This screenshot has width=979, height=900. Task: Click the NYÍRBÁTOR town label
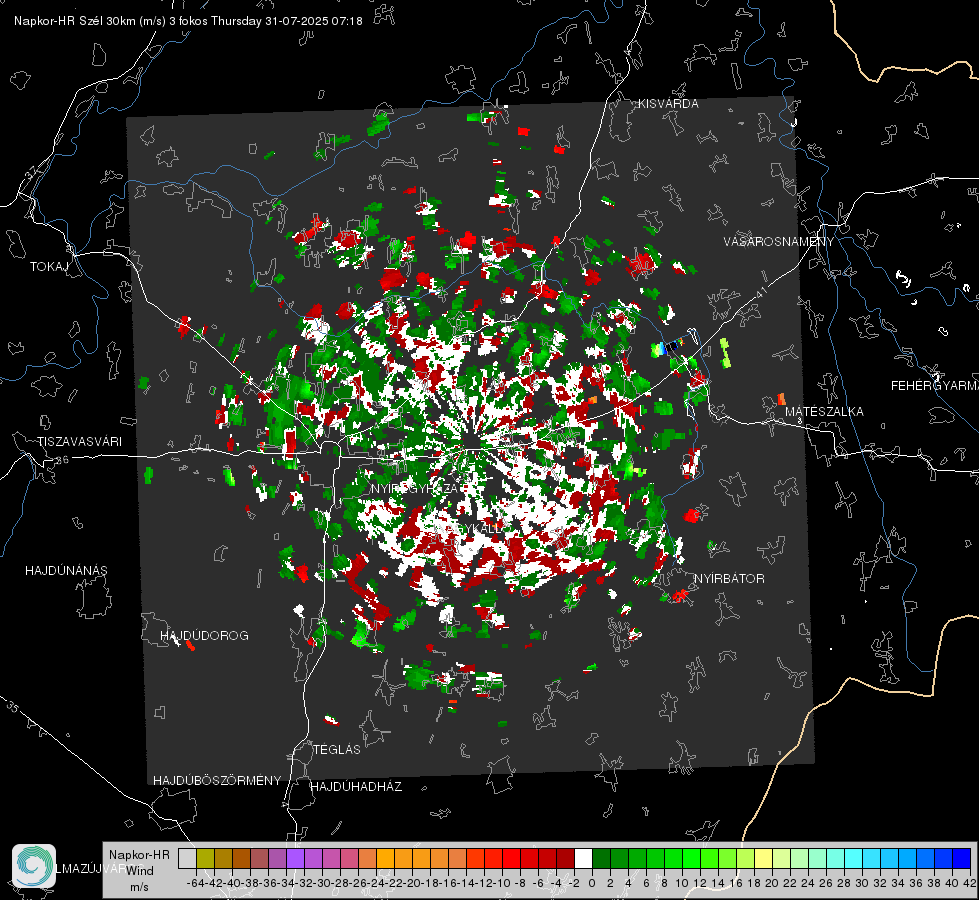[x=729, y=579]
